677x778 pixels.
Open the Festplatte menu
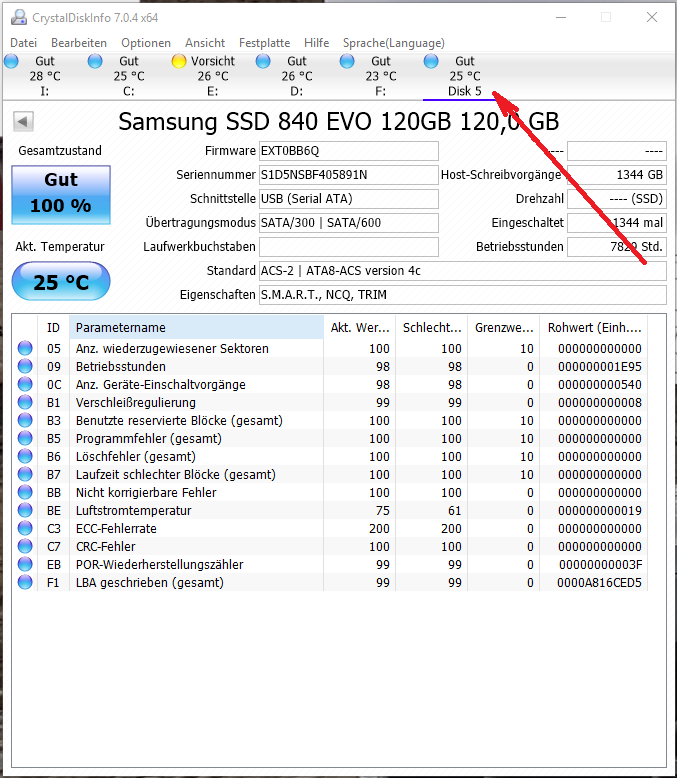tap(265, 43)
